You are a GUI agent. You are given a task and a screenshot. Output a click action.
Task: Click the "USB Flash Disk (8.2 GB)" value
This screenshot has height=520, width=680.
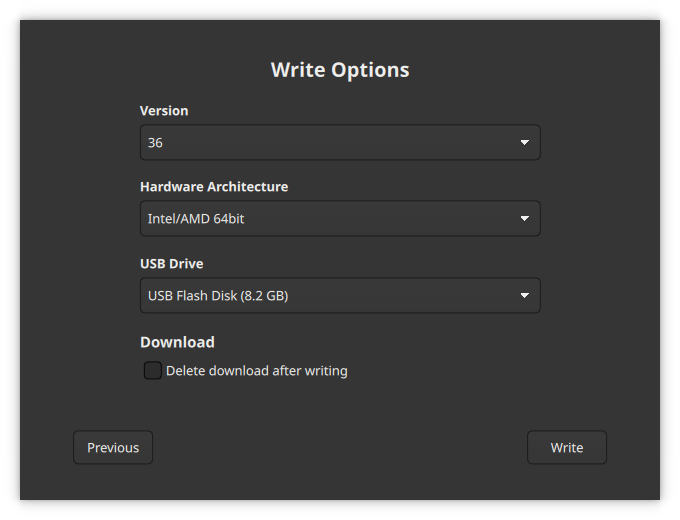(x=218, y=296)
